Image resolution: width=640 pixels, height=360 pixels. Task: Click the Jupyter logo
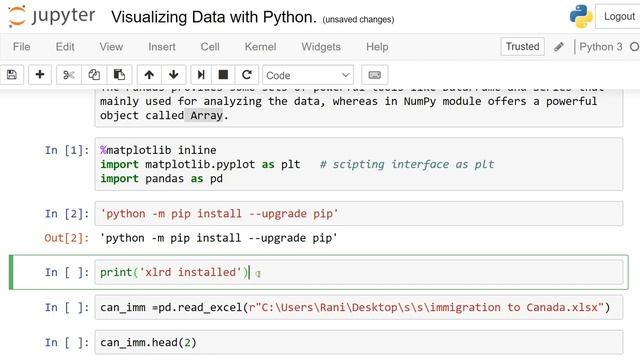[51, 16]
